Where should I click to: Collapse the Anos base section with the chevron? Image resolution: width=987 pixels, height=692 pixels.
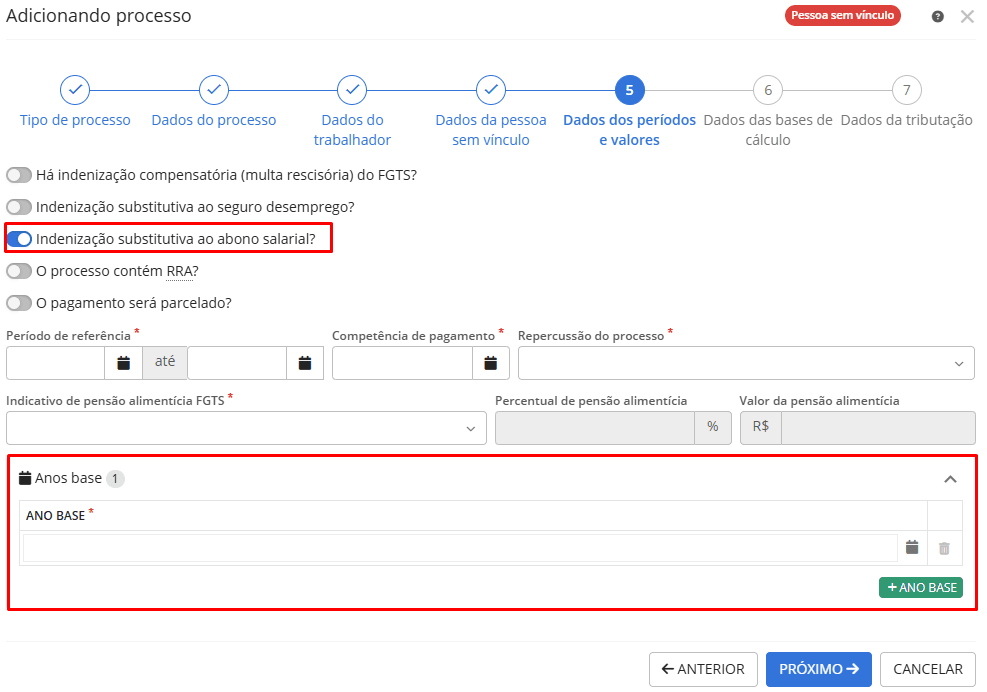pyautogui.click(x=950, y=479)
